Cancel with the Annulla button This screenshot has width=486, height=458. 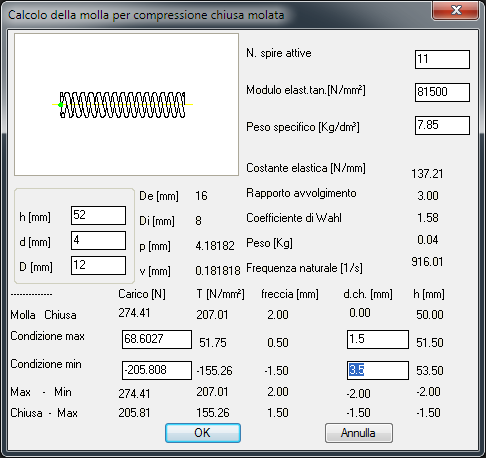(x=359, y=433)
